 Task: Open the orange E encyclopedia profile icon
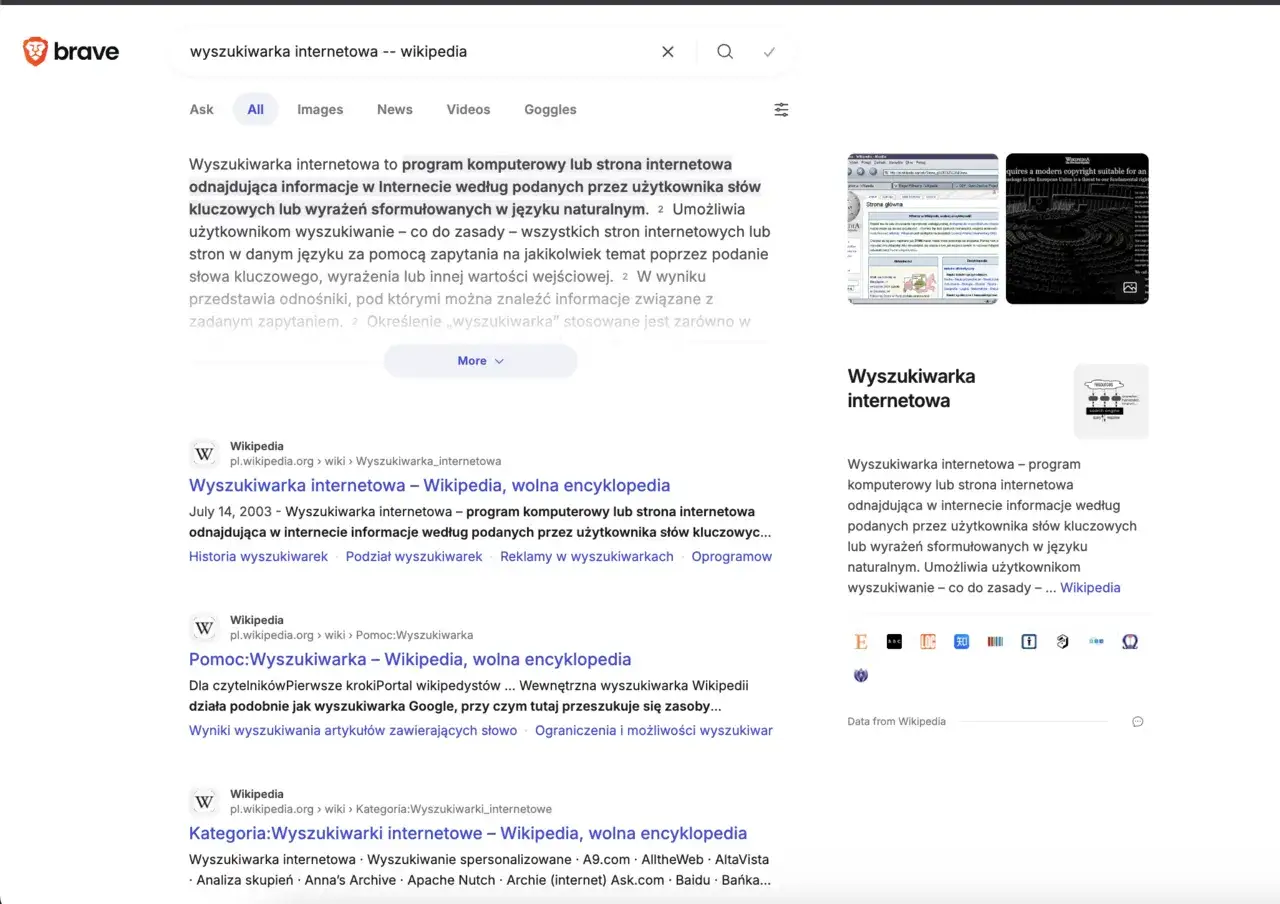(861, 642)
